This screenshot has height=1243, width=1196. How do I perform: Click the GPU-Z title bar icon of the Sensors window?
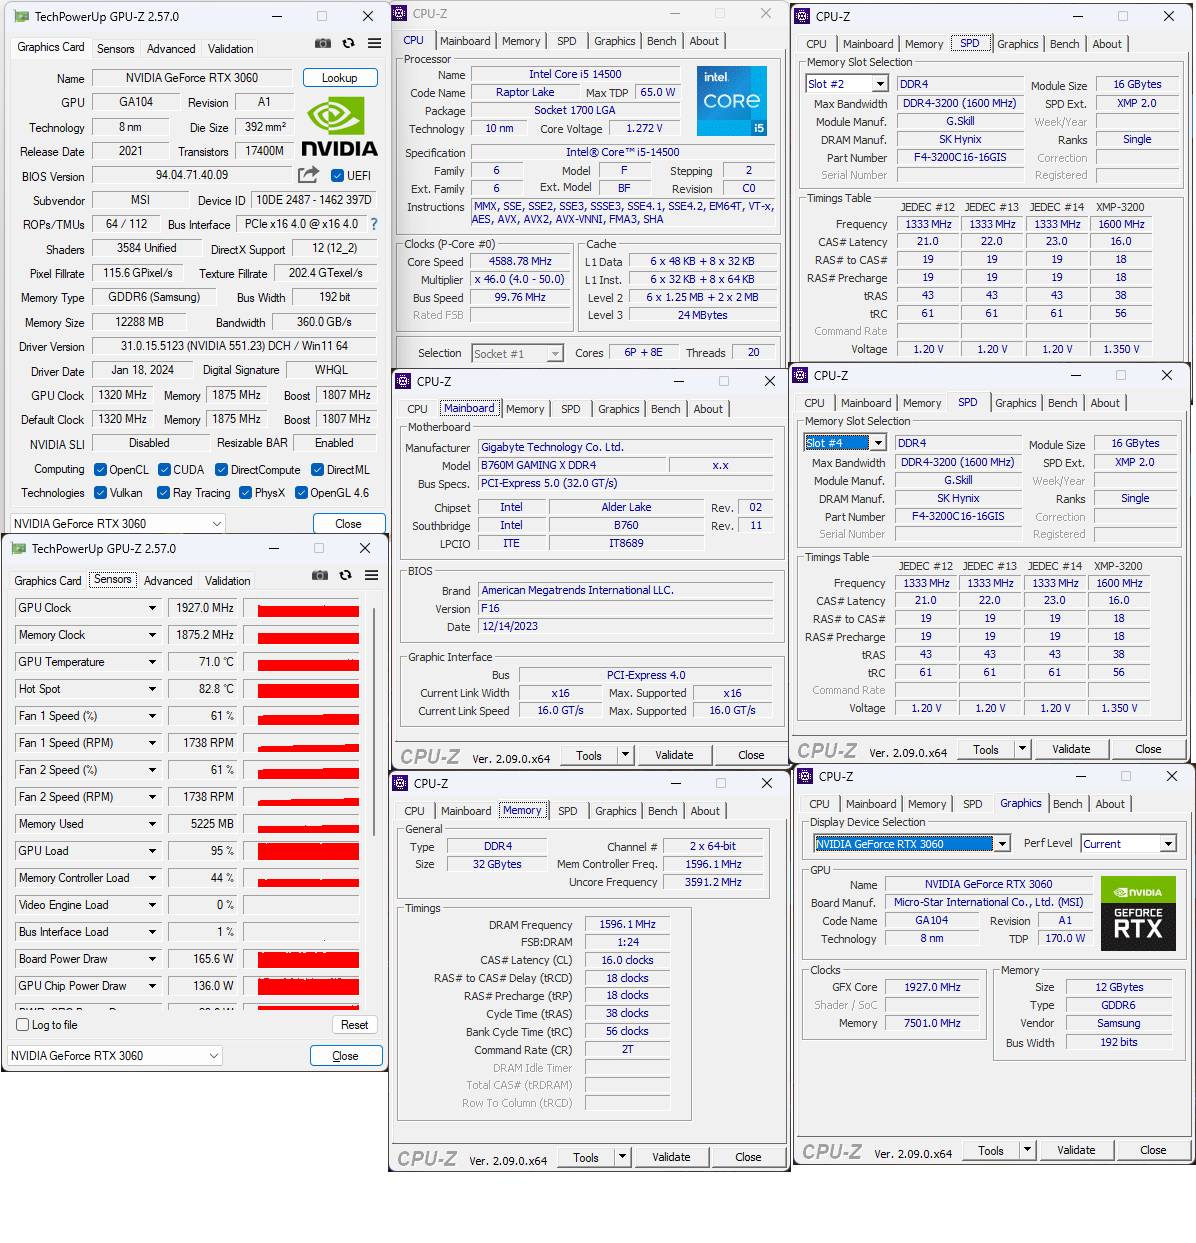17,548
